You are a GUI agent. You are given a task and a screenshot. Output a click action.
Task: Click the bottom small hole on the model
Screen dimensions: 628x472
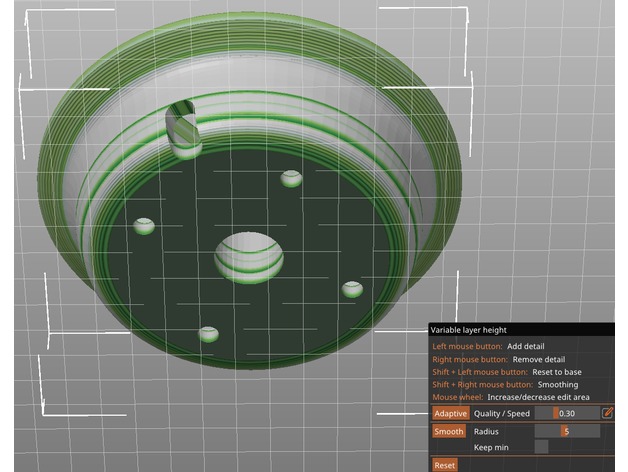click(208, 333)
